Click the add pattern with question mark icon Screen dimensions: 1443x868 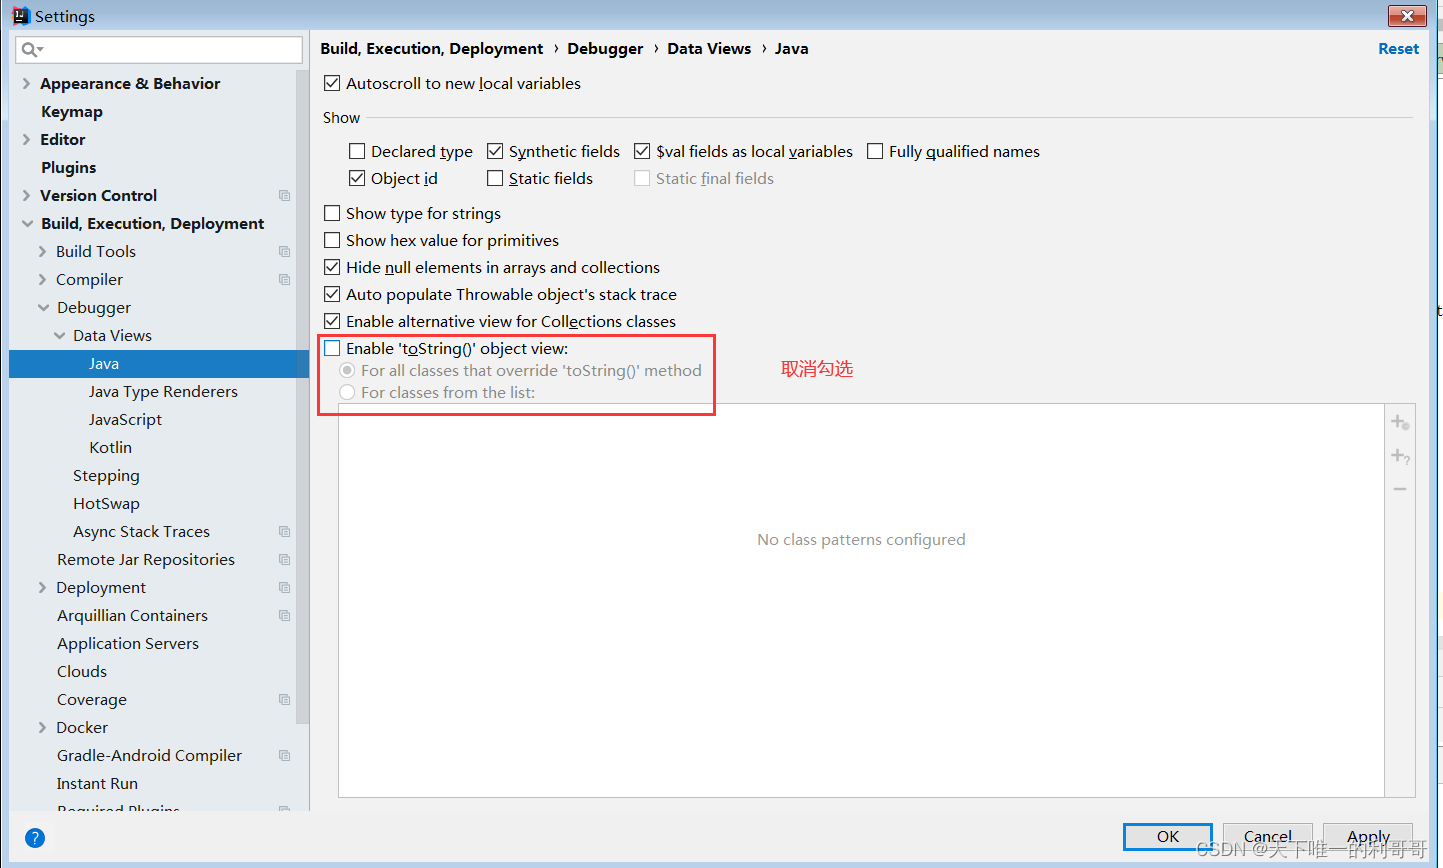[x=1400, y=456]
